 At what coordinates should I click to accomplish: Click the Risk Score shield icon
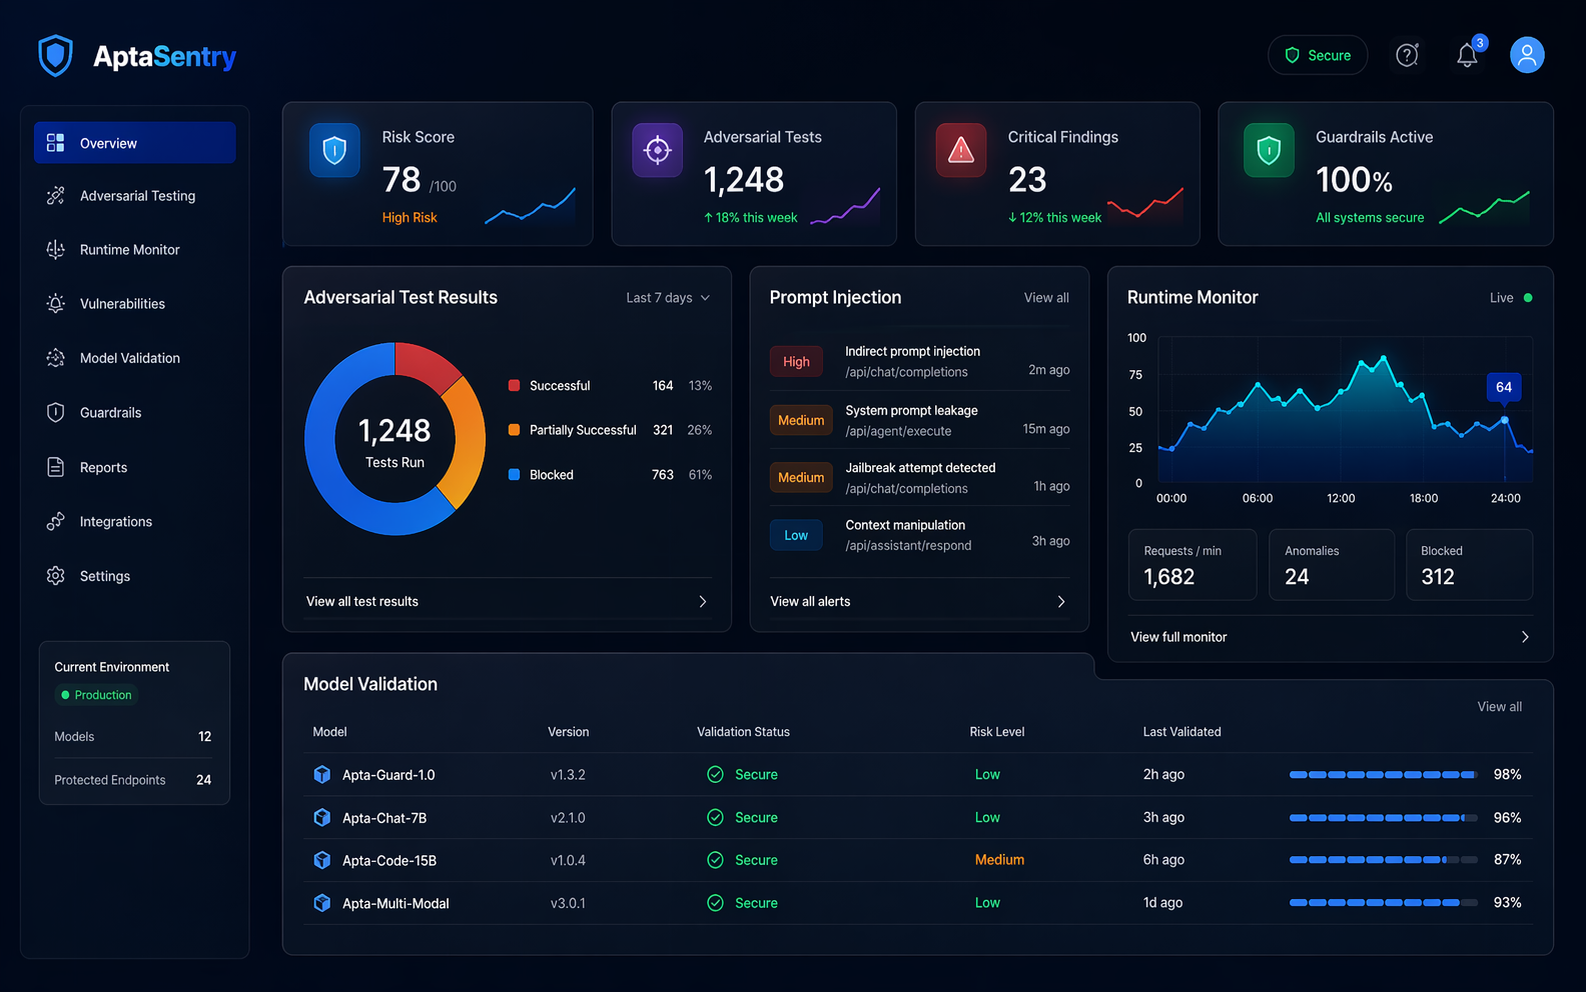(x=335, y=150)
